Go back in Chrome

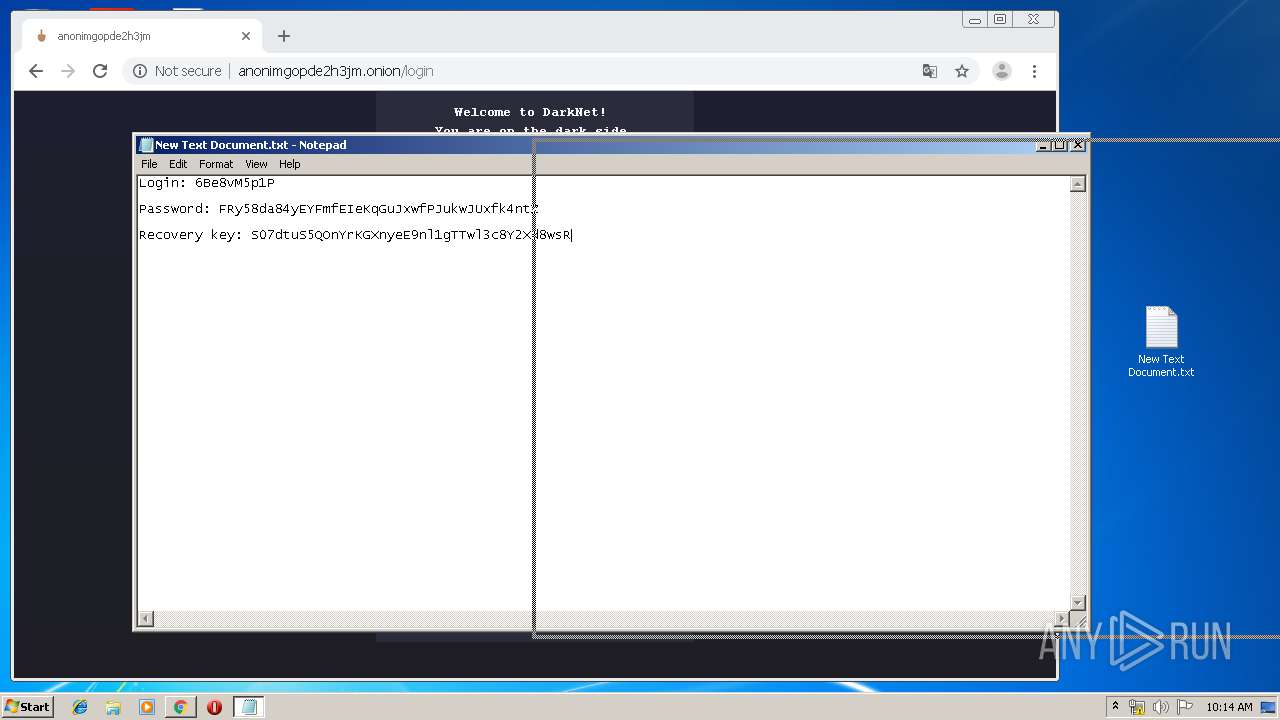[x=36, y=71]
